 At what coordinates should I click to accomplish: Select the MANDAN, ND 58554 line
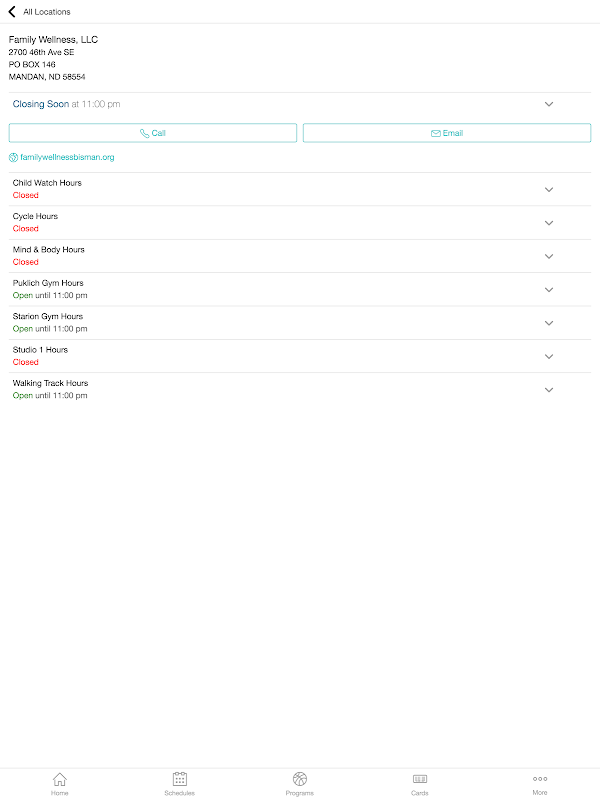47,77
